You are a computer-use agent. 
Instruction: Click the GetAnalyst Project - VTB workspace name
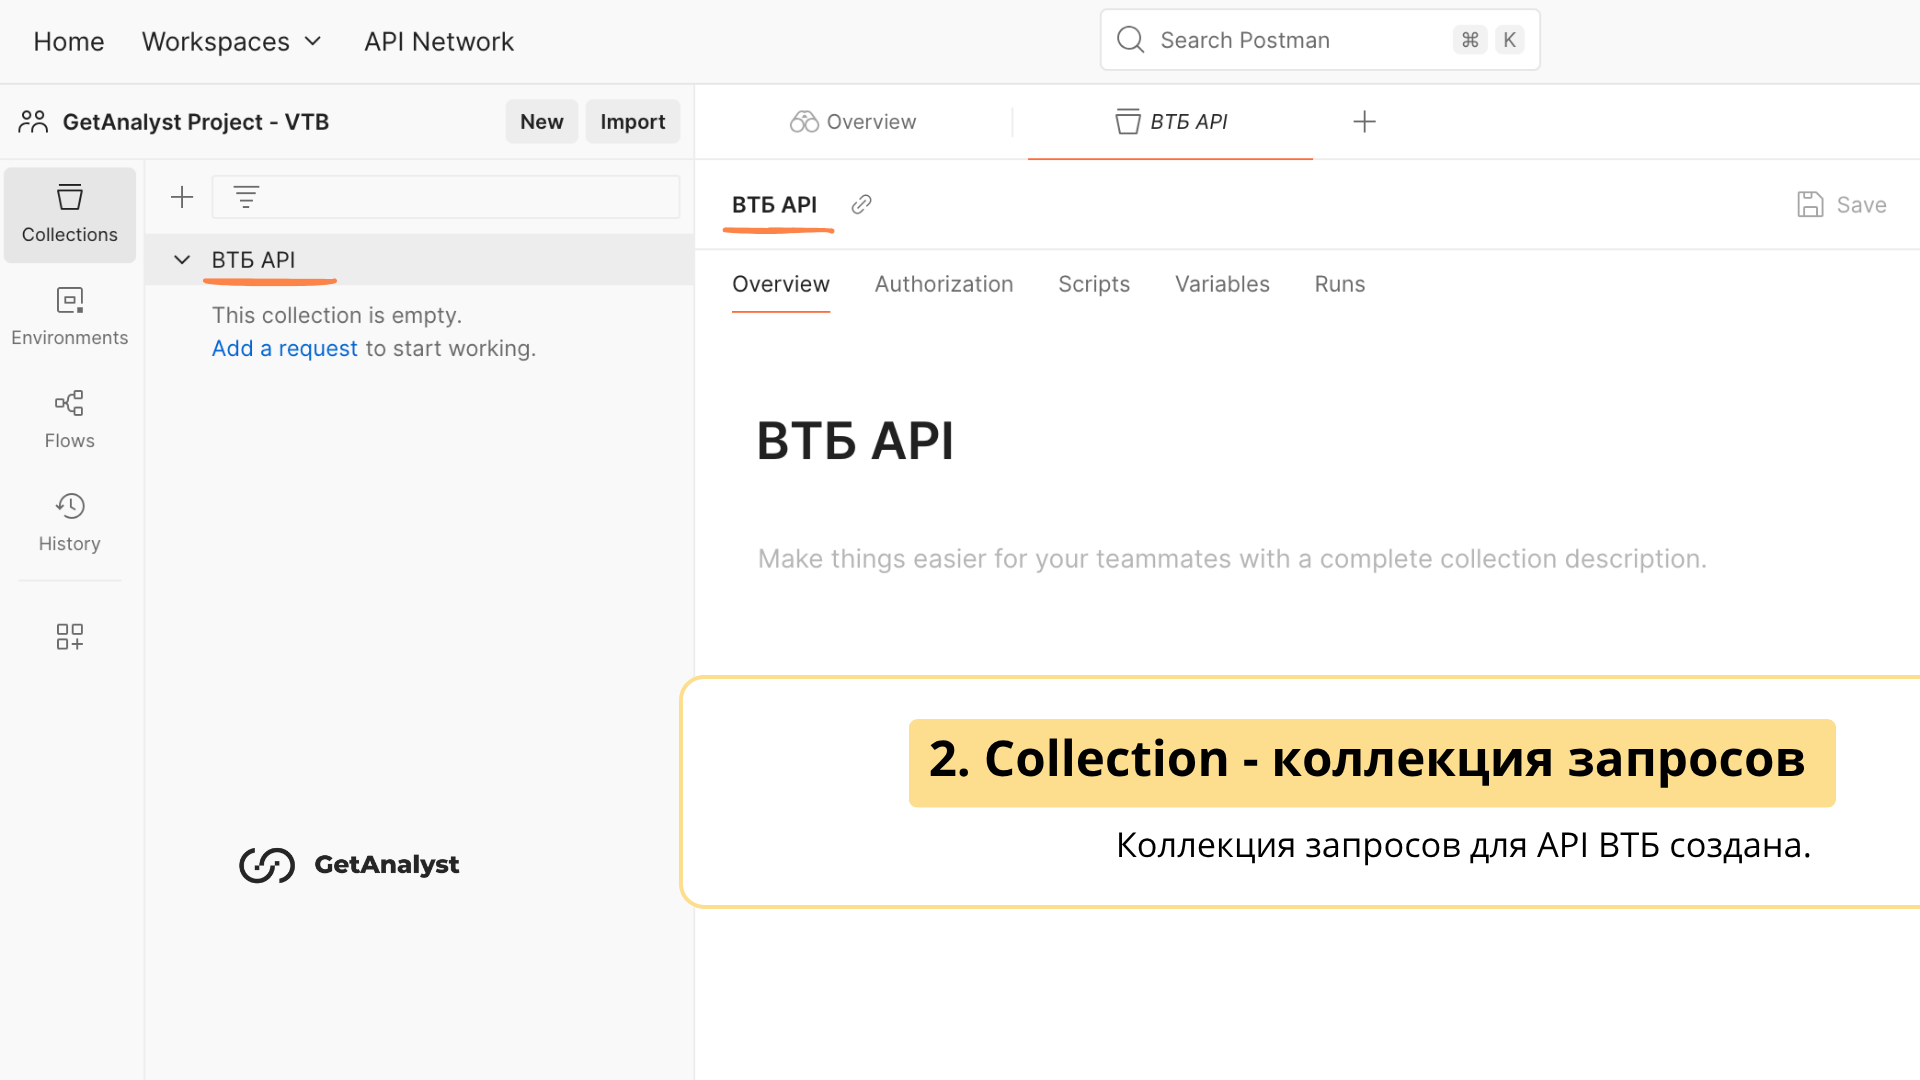point(196,122)
